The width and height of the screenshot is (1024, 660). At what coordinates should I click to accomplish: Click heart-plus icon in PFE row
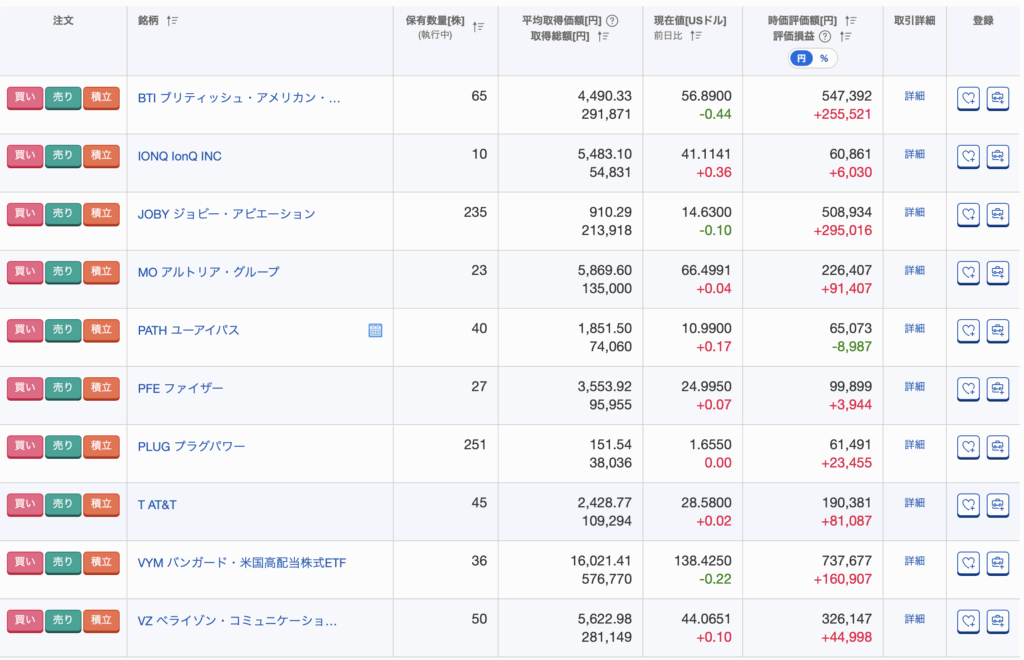(968, 389)
